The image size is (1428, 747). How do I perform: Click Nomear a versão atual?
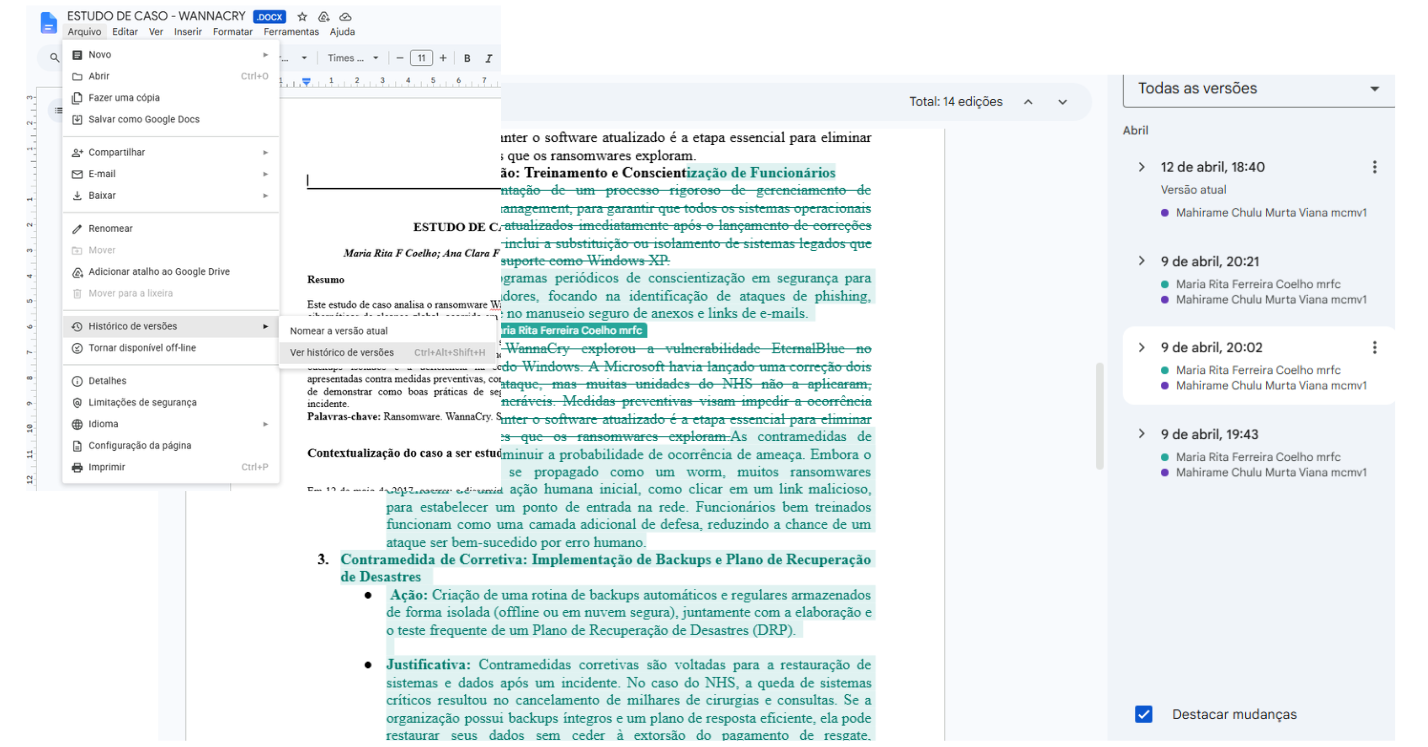[x=388, y=331]
